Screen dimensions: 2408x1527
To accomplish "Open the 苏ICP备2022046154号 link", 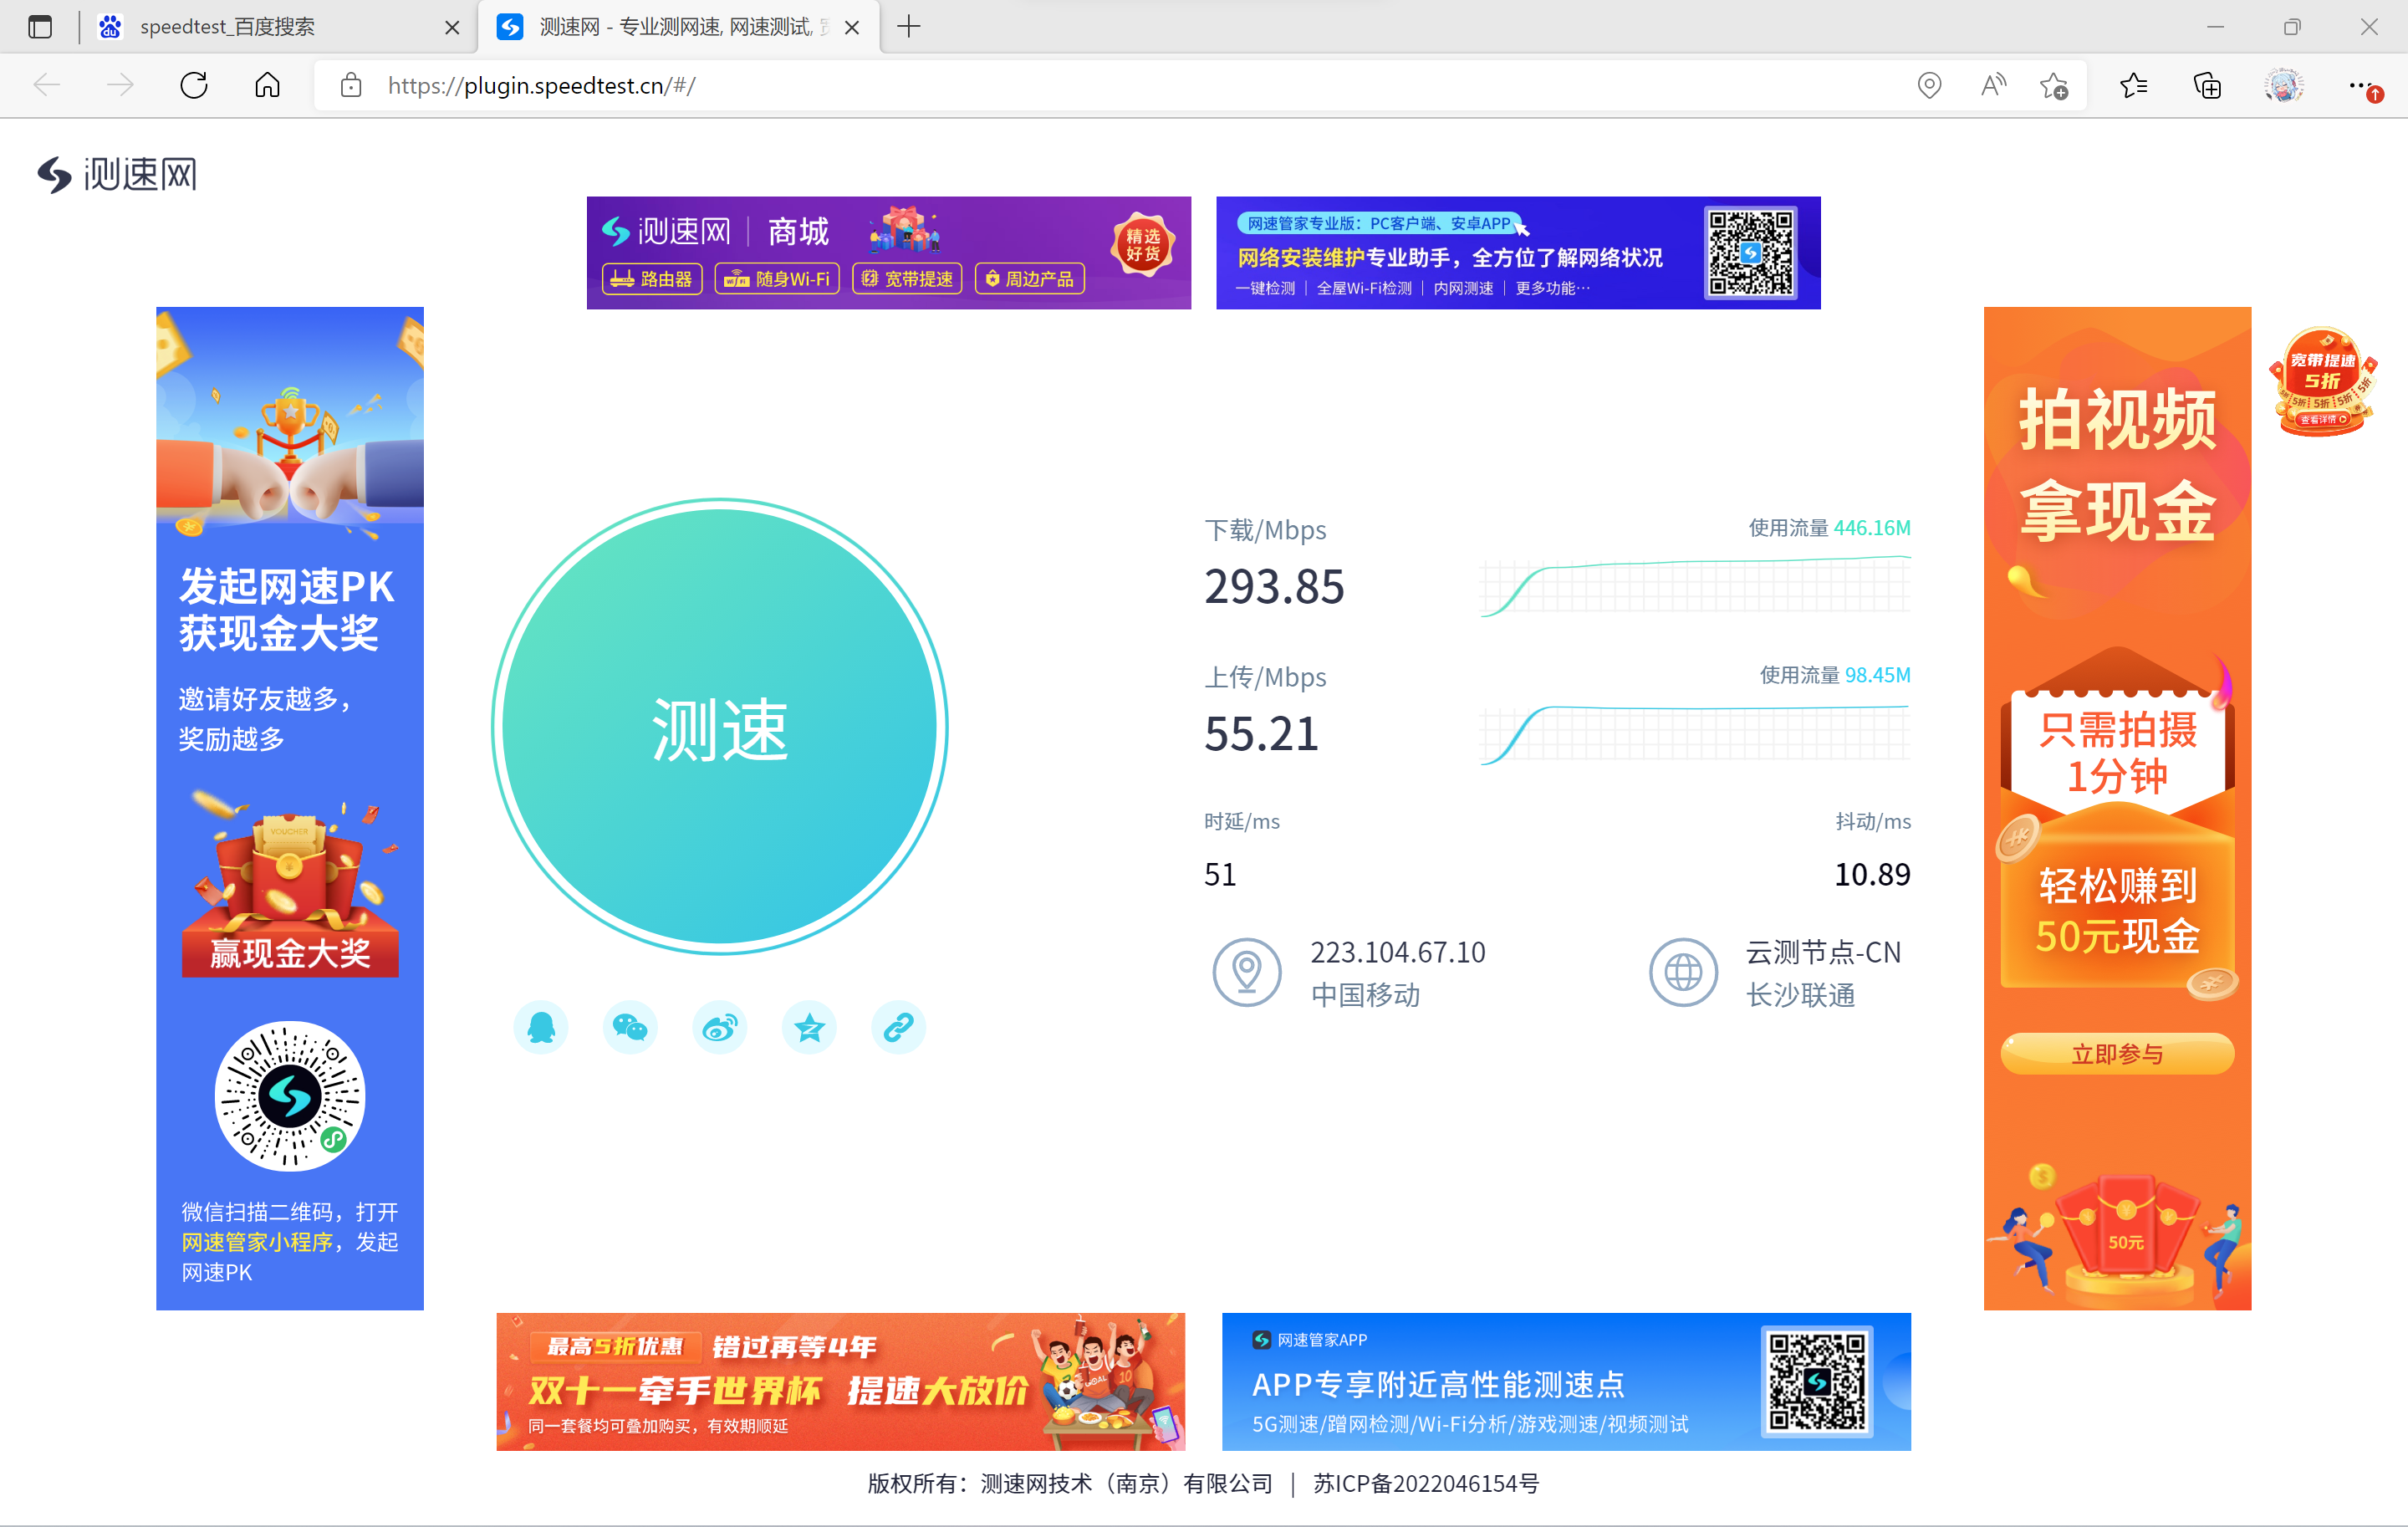I will coord(1426,1484).
